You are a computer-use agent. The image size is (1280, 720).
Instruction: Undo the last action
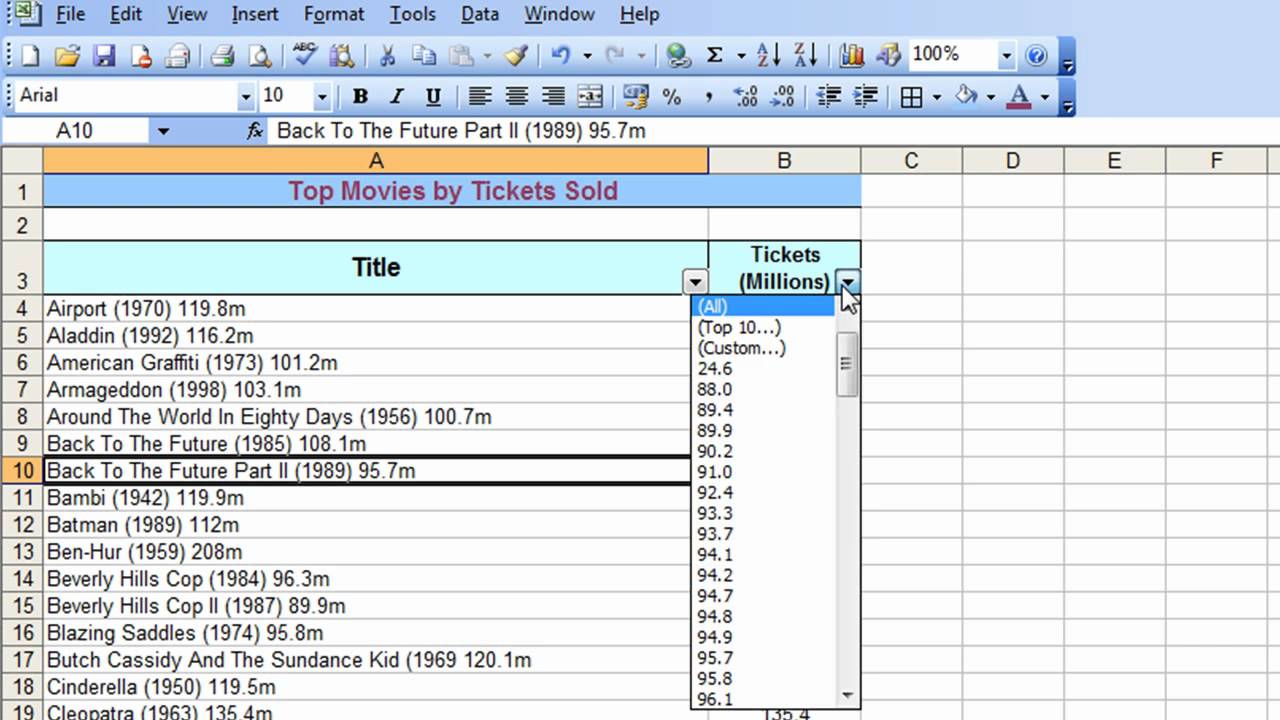pos(560,56)
